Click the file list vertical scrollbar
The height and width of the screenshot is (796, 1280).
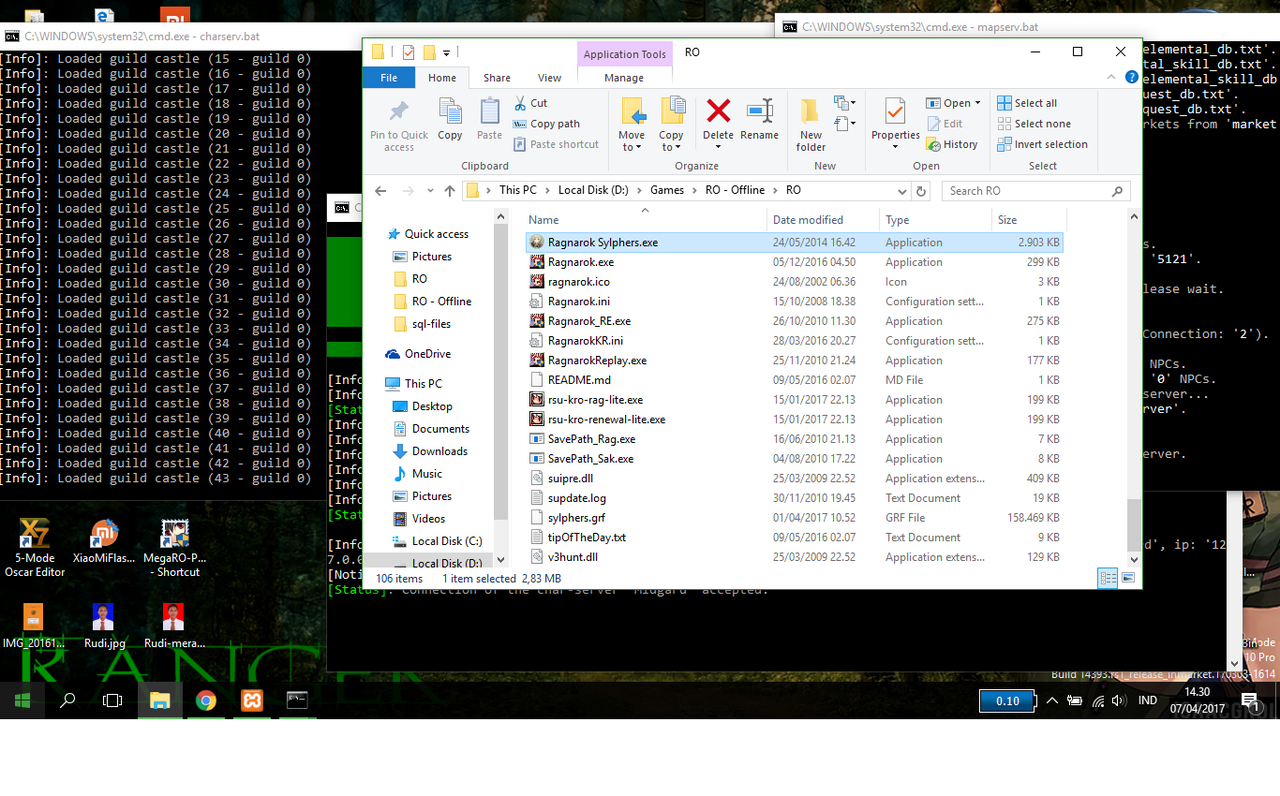[1133, 400]
